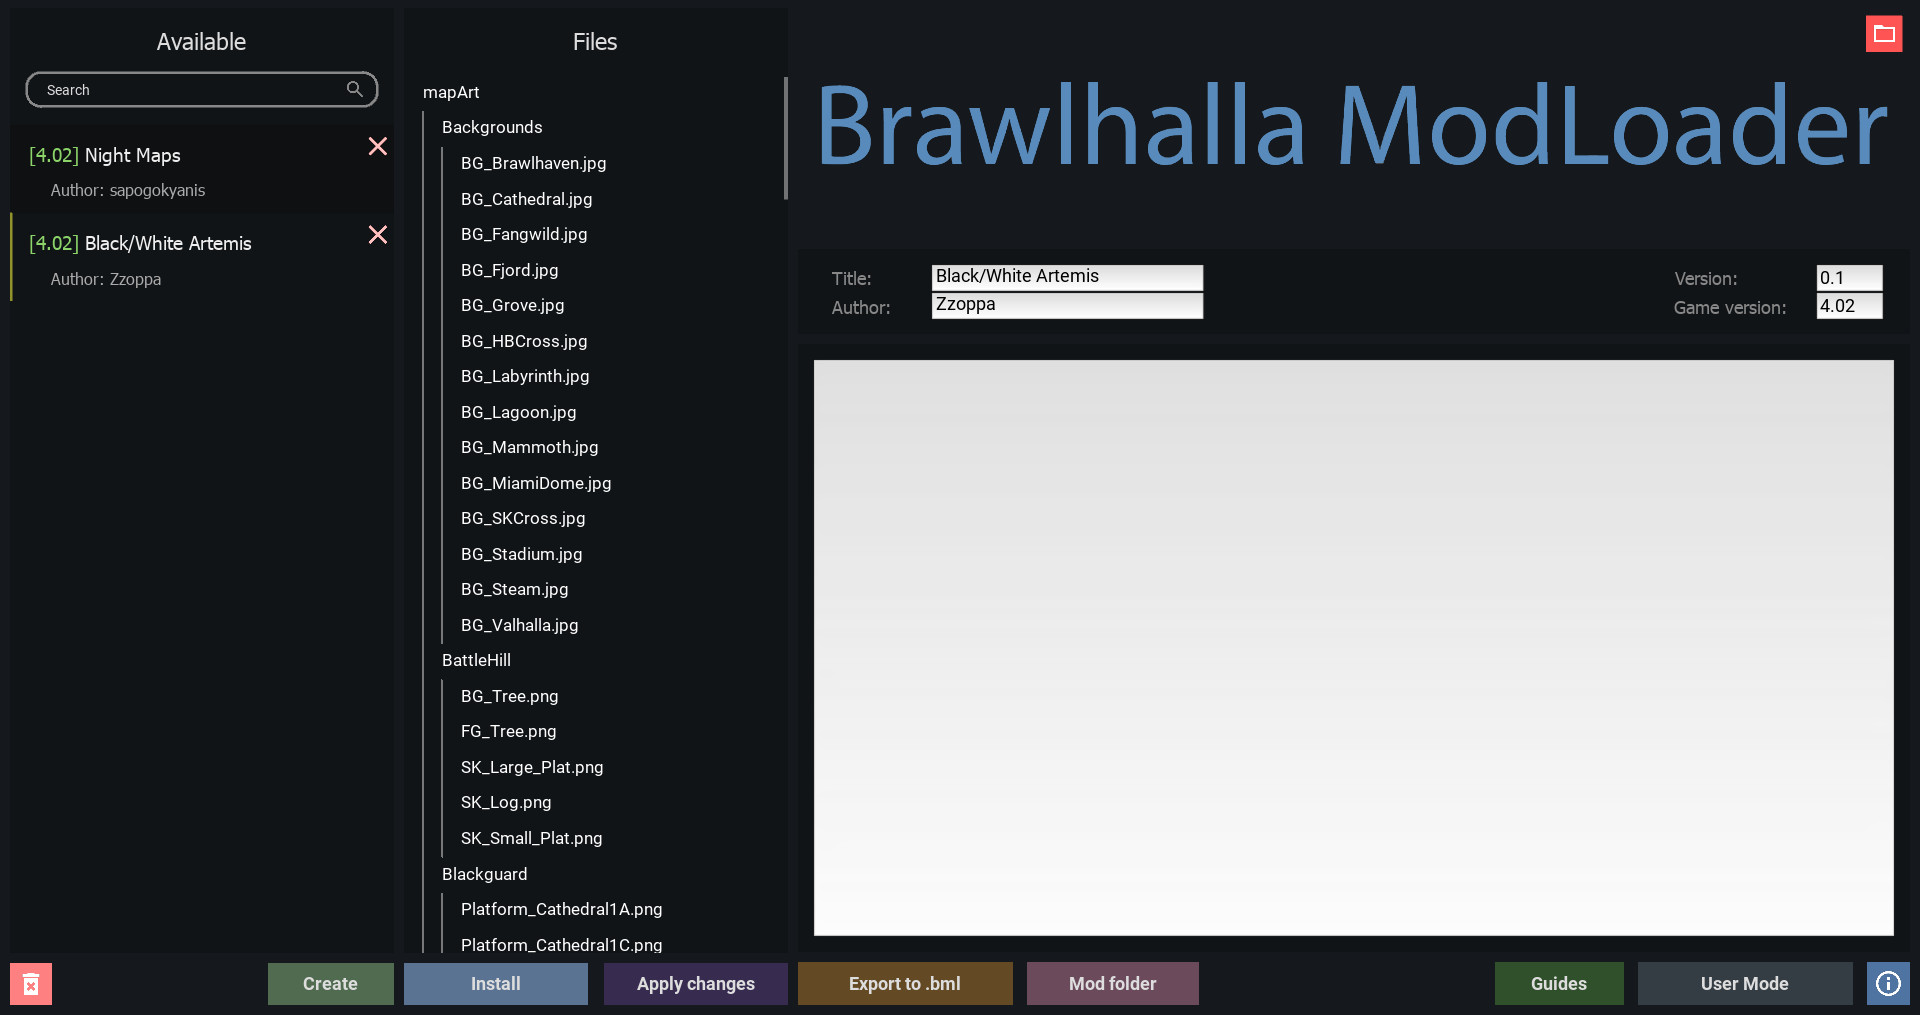This screenshot has width=1920, height=1015.
Task: Switch to User Mode
Action: pos(1744,984)
